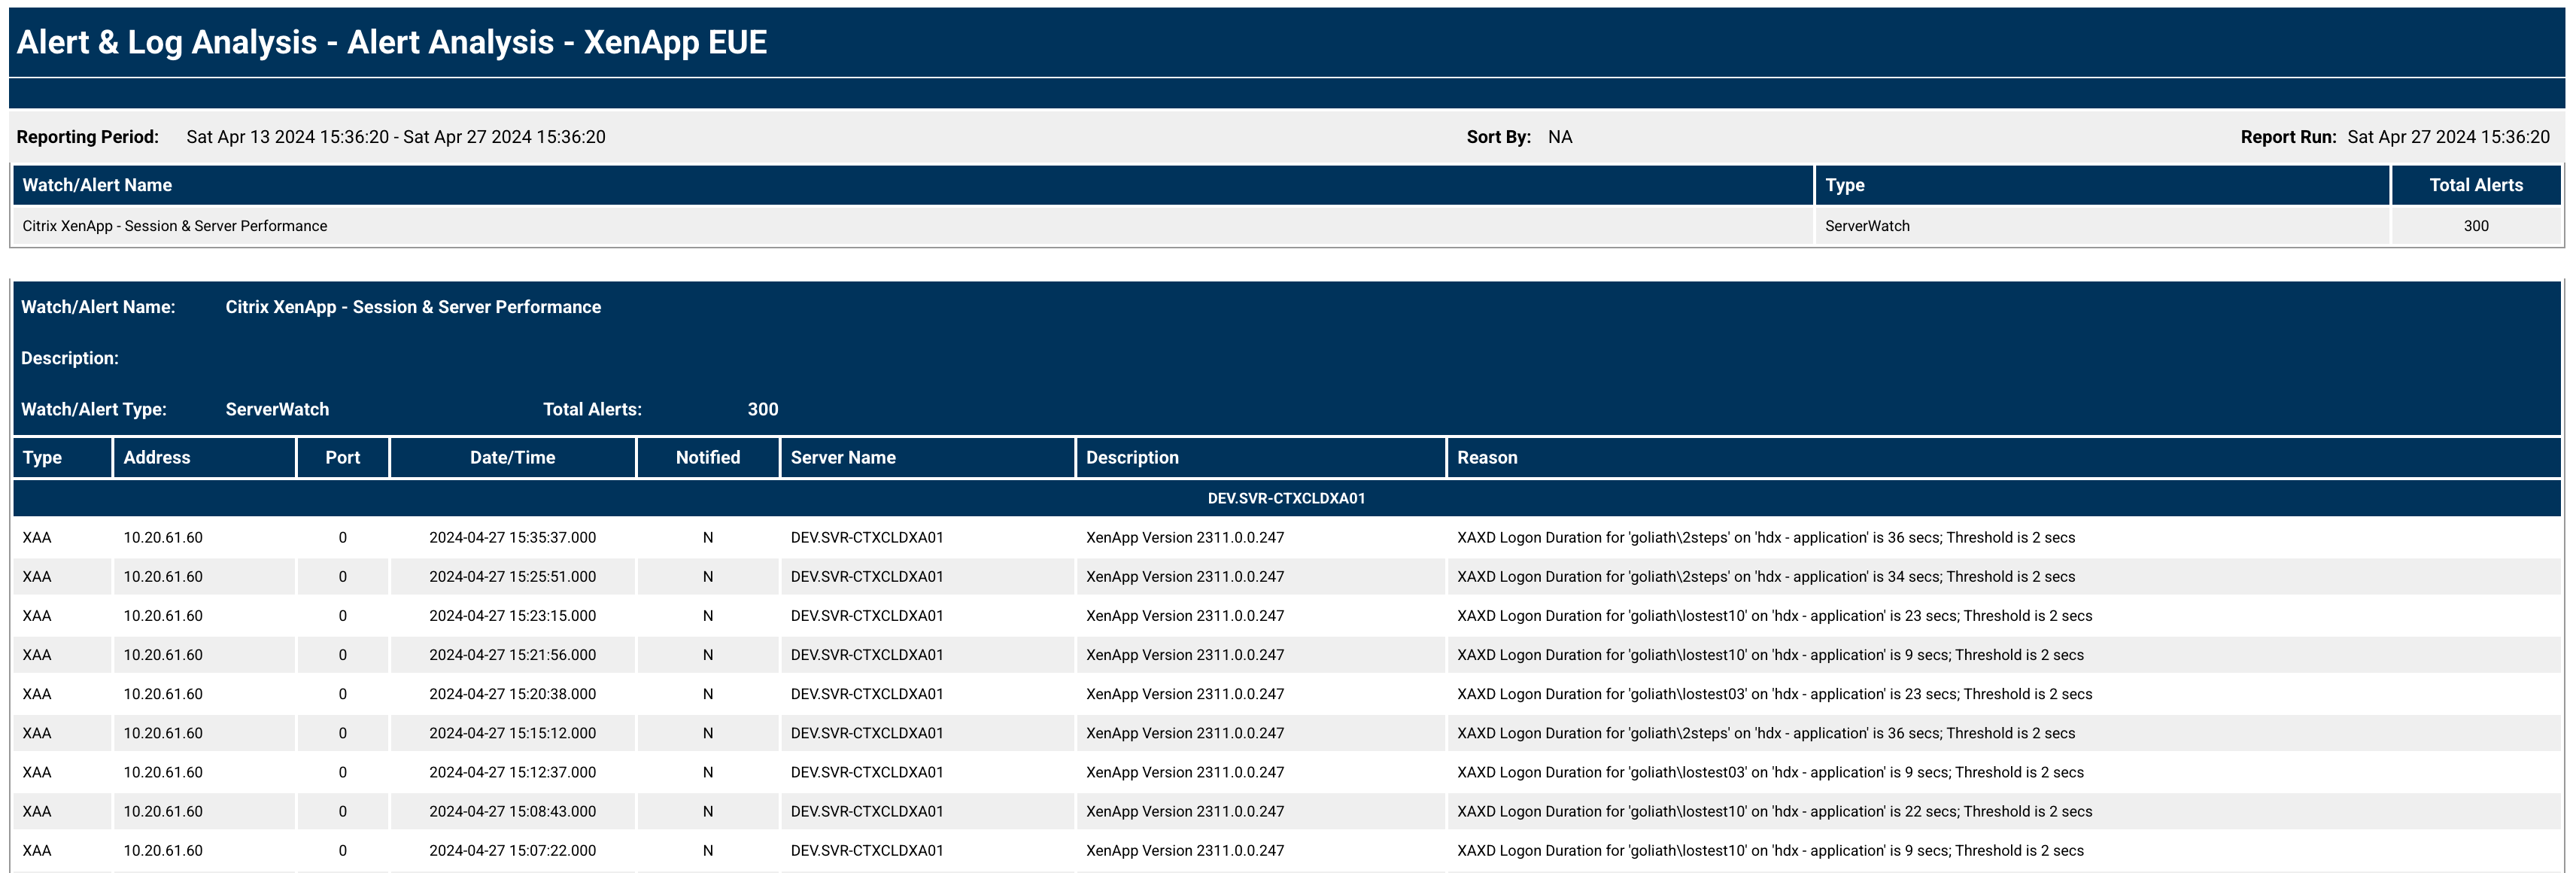
Task: Click the 'Total Alerts' summary column header
Action: coord(2476,185)
